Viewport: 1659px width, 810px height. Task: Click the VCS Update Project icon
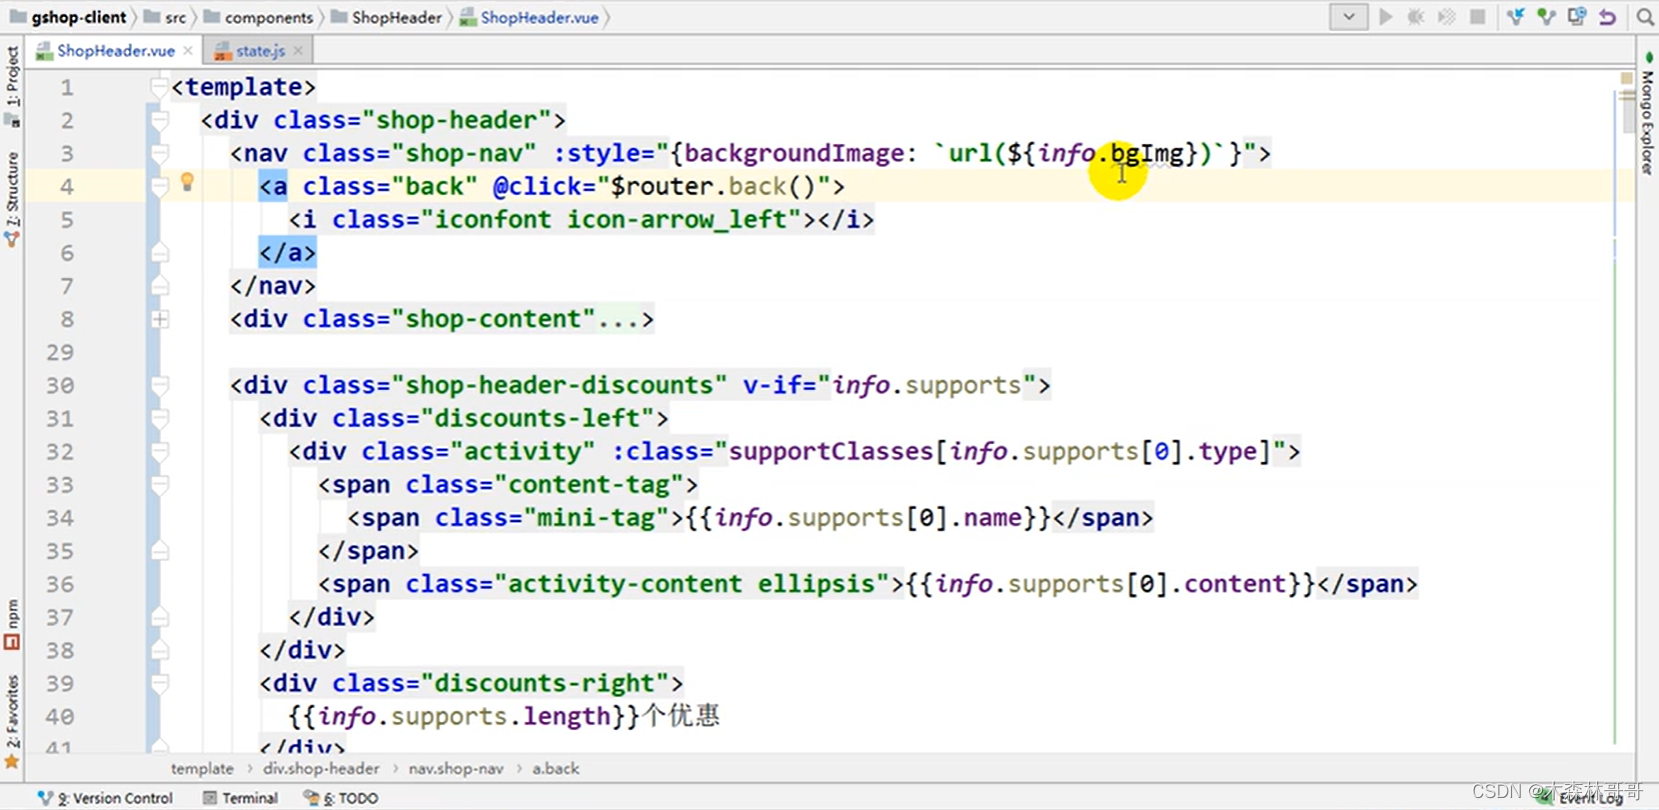click(x=1515, y=17)
